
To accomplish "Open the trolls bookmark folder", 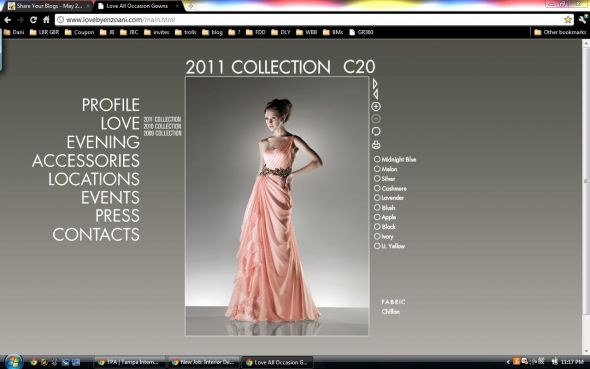I will [x=186, y=32].
